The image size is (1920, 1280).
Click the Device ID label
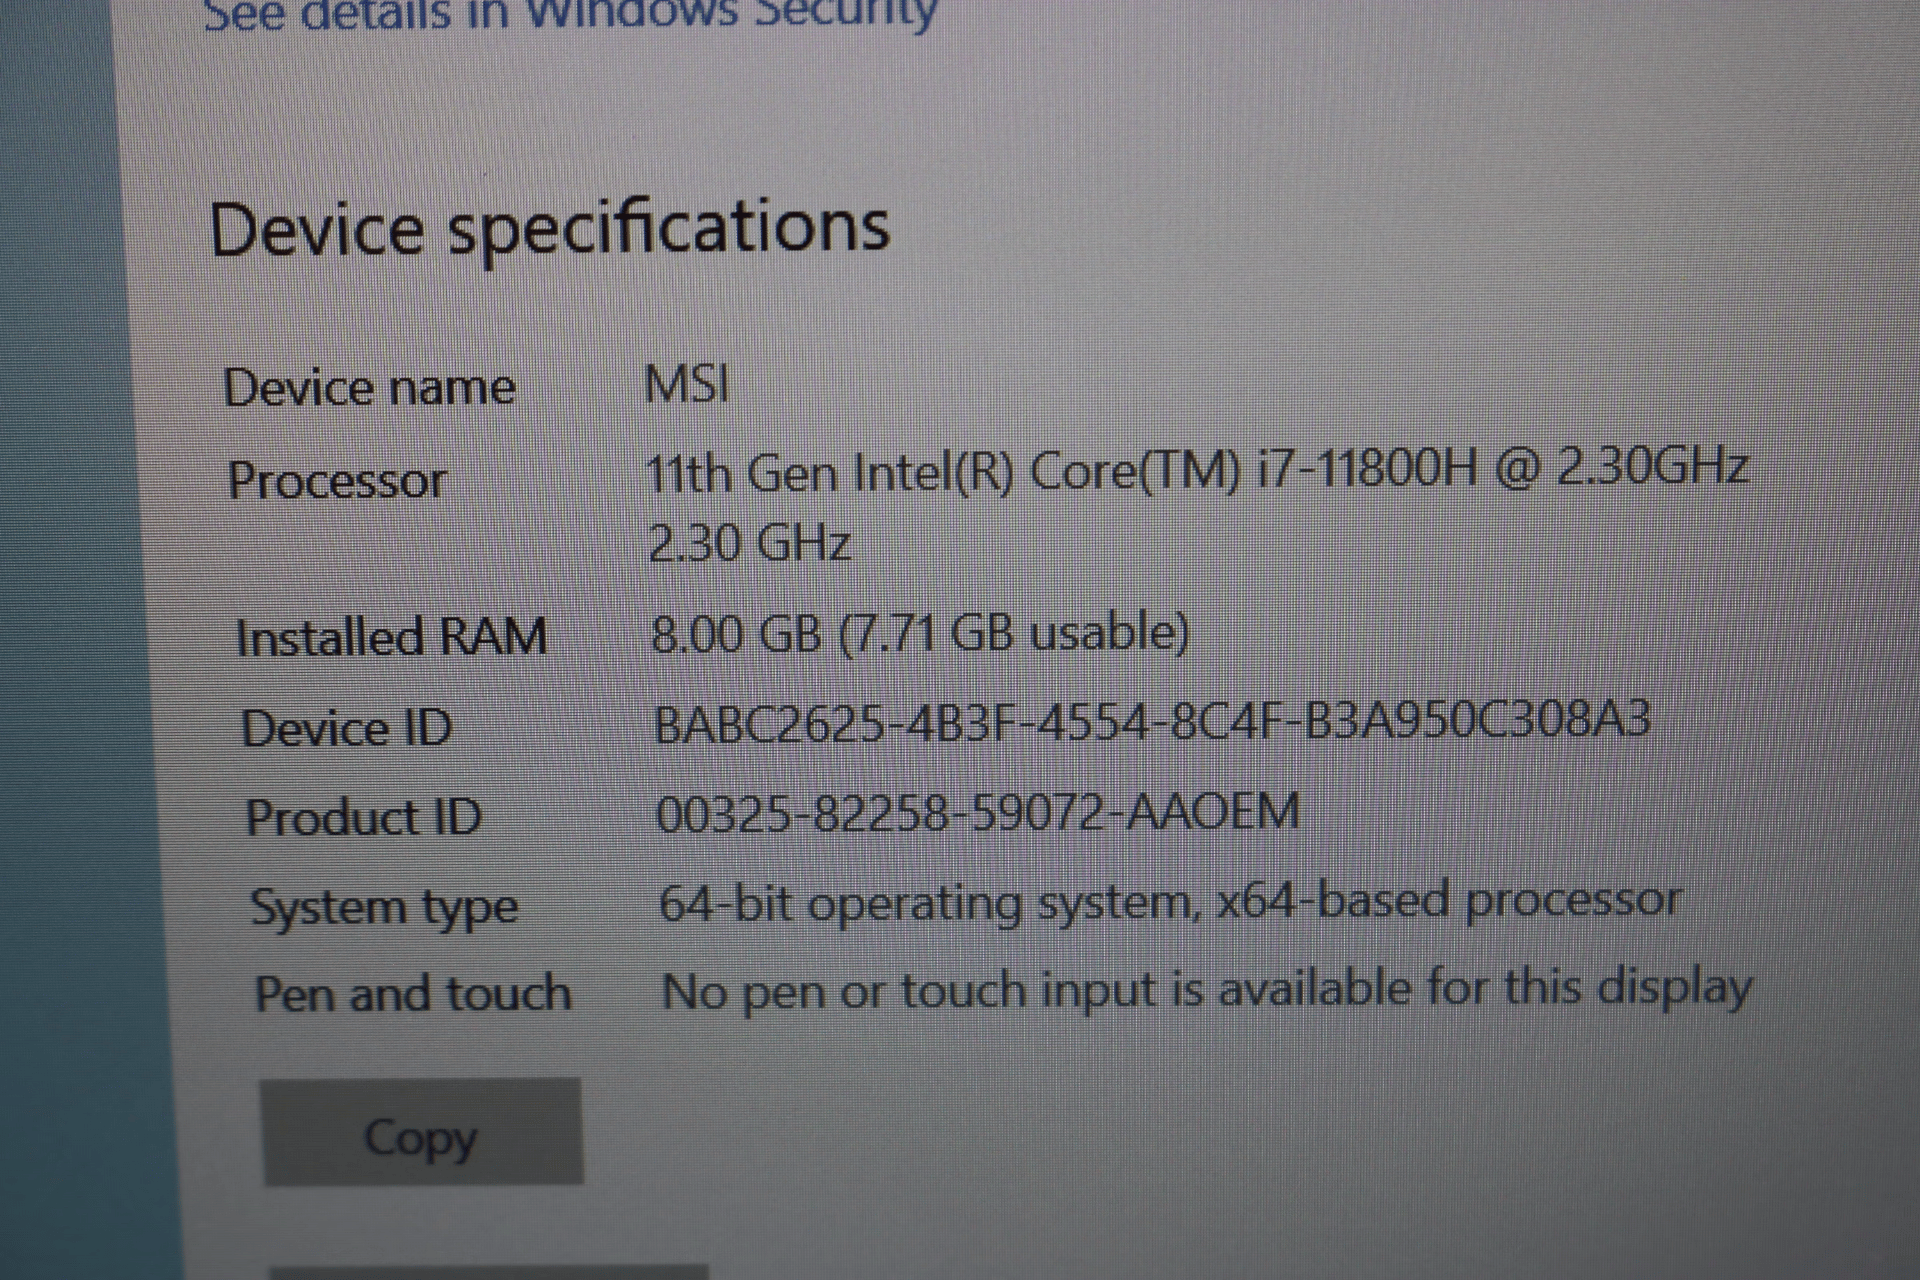347,727
